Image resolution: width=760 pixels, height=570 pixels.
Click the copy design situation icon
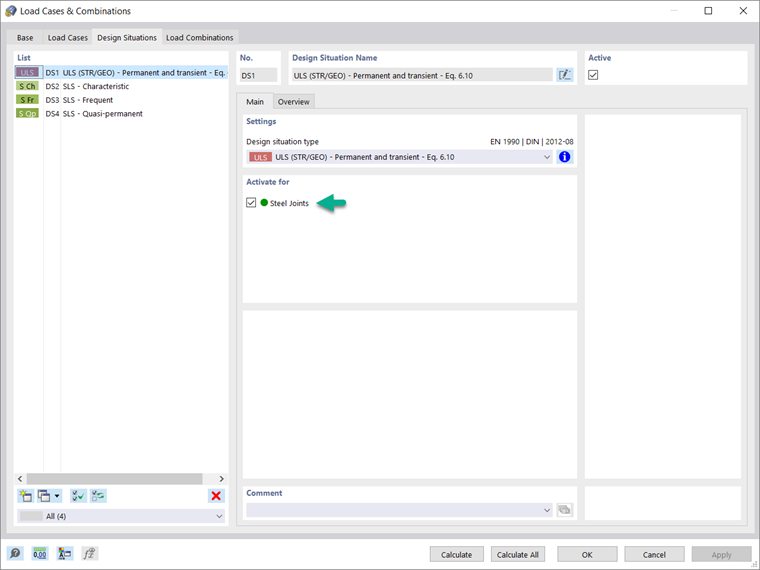[x=44, y=495]
